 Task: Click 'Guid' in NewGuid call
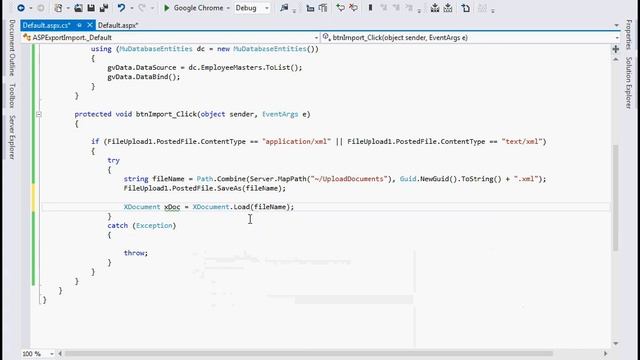click(x=408, y=179)
